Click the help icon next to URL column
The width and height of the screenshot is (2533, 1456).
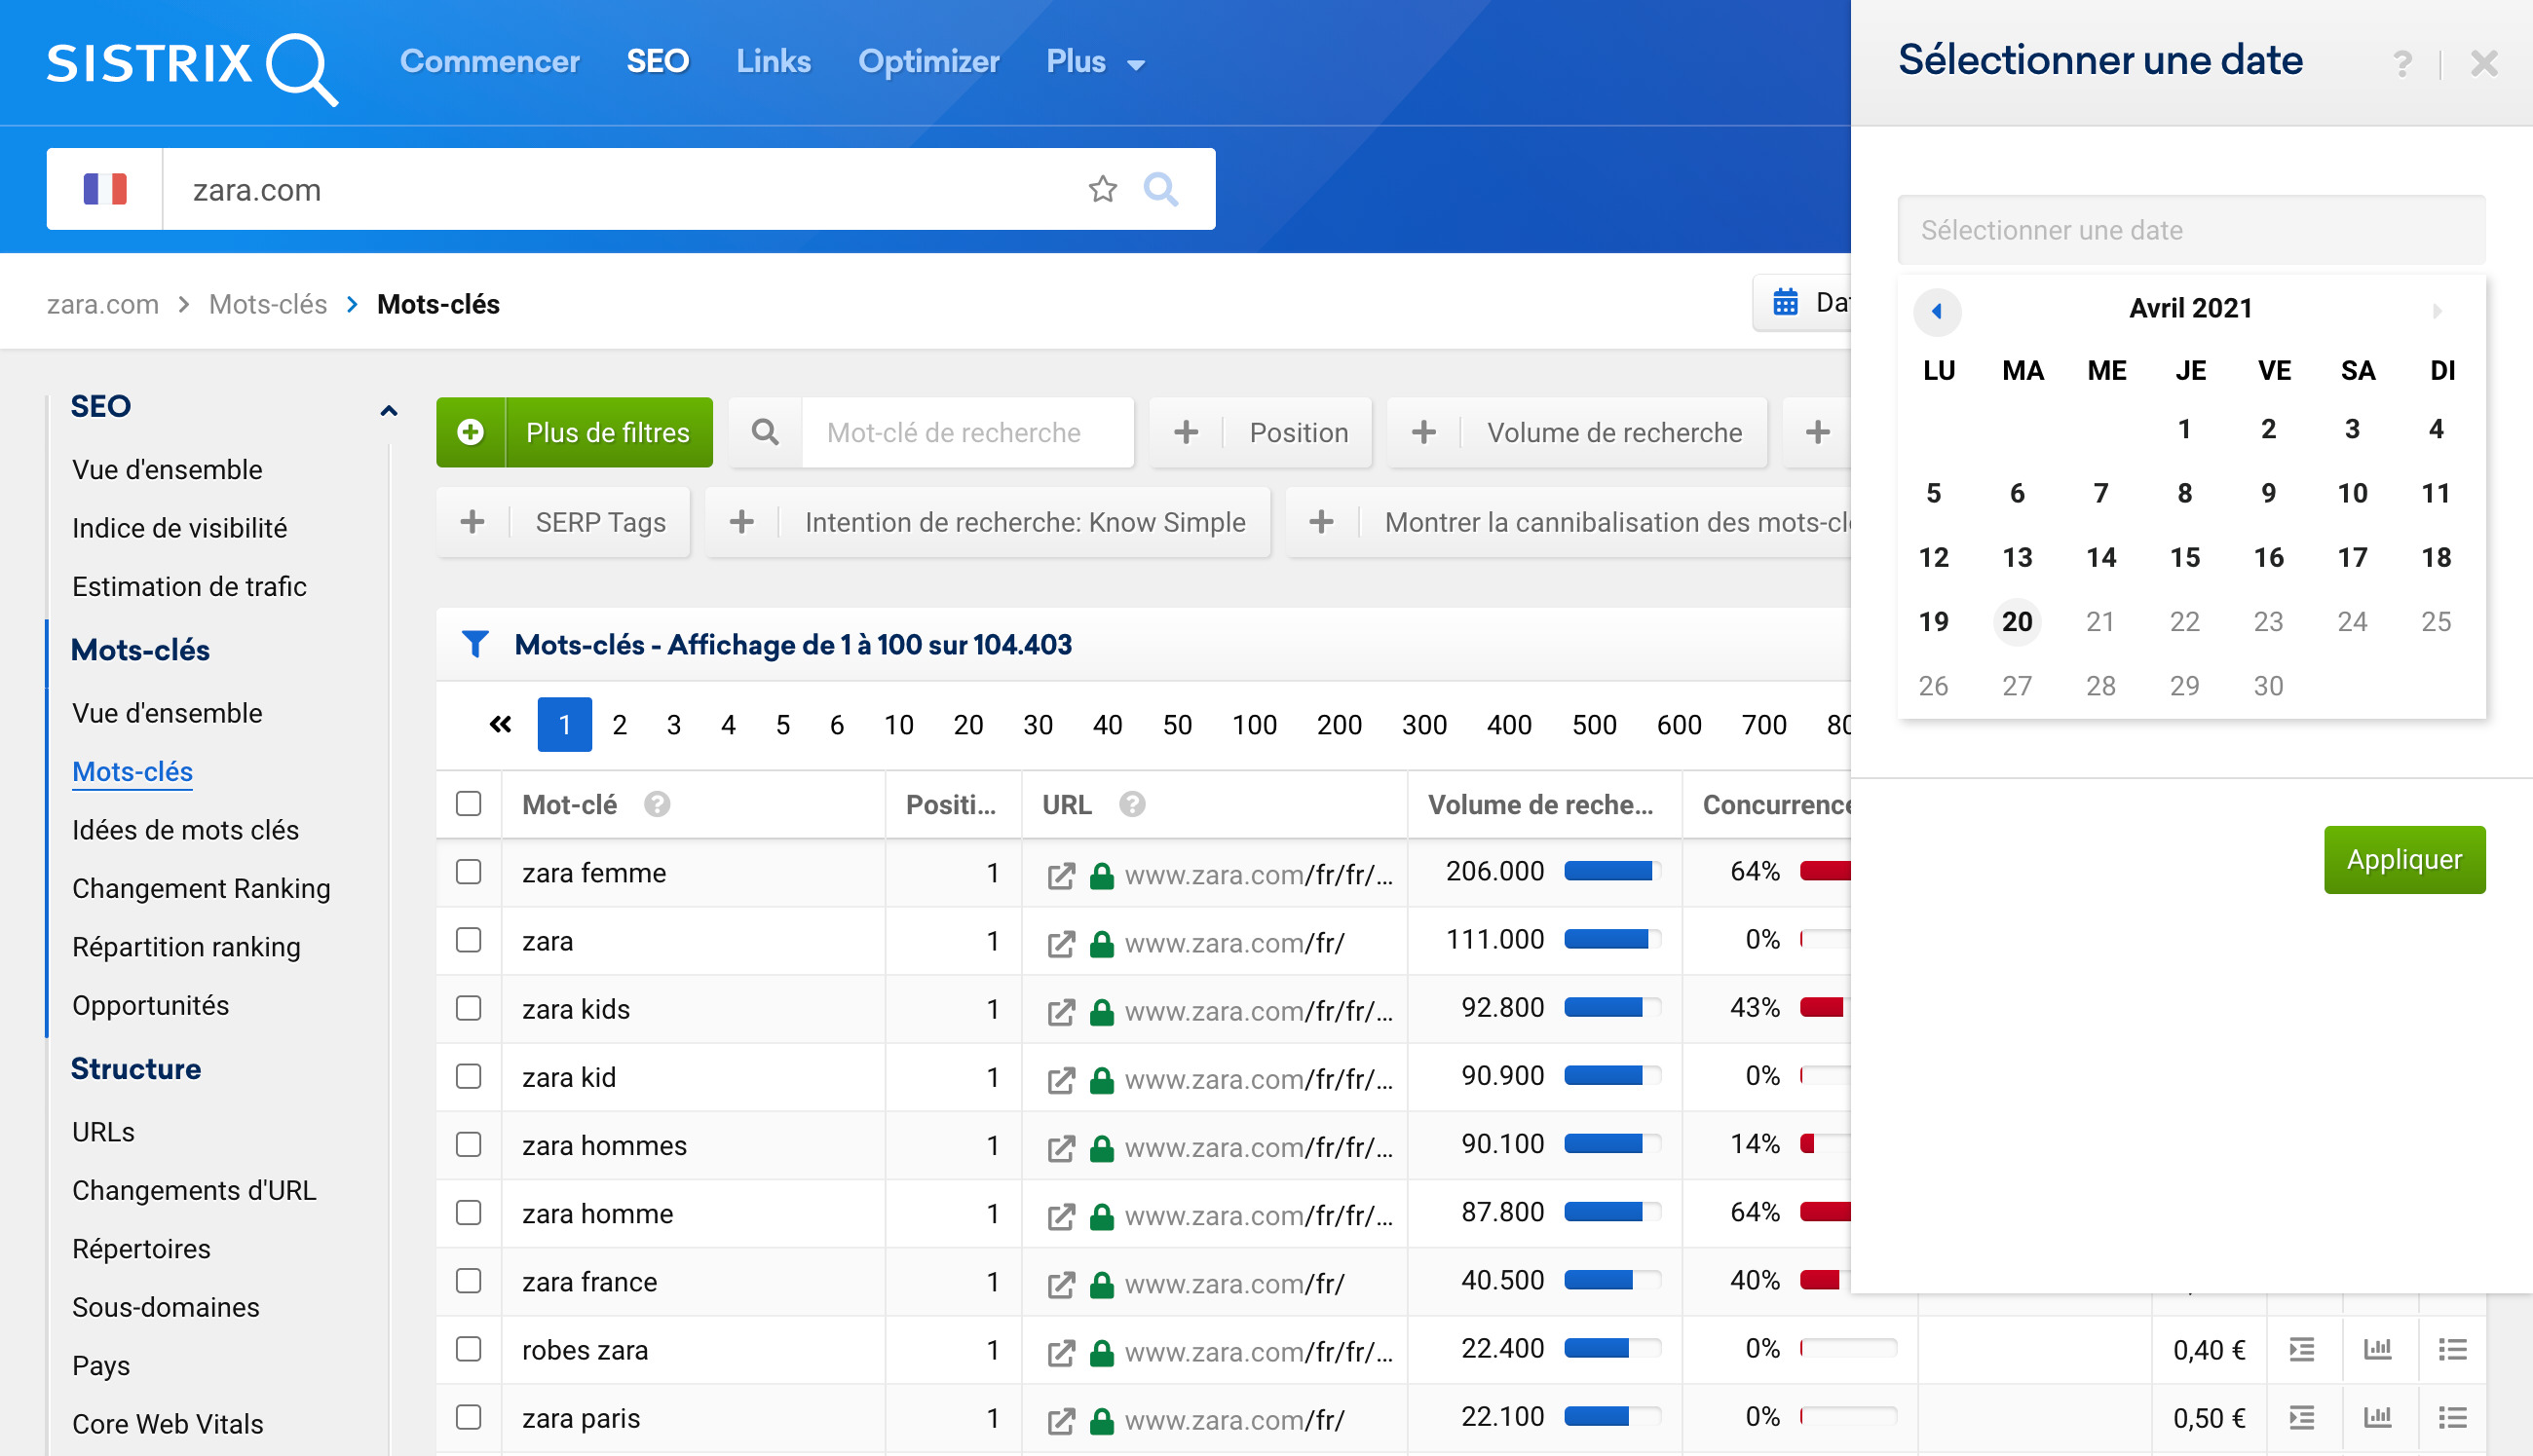[x=1132, y=804]
